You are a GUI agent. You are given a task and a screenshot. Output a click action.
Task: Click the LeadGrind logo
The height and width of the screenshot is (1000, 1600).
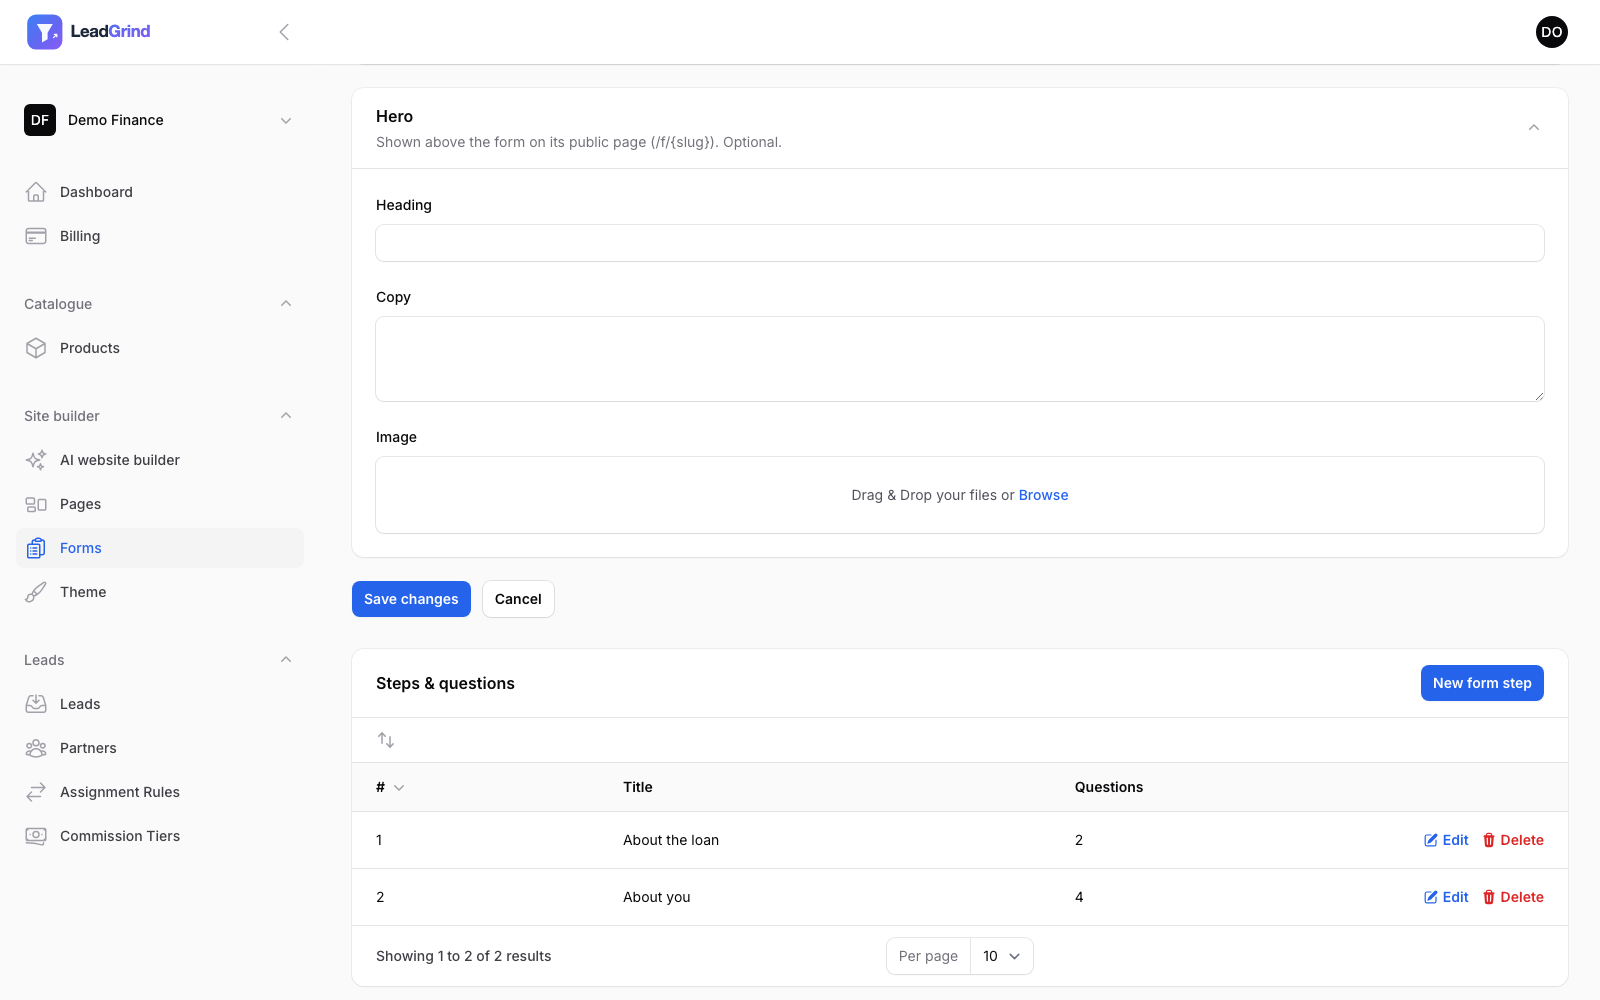[x=89, y=32]
